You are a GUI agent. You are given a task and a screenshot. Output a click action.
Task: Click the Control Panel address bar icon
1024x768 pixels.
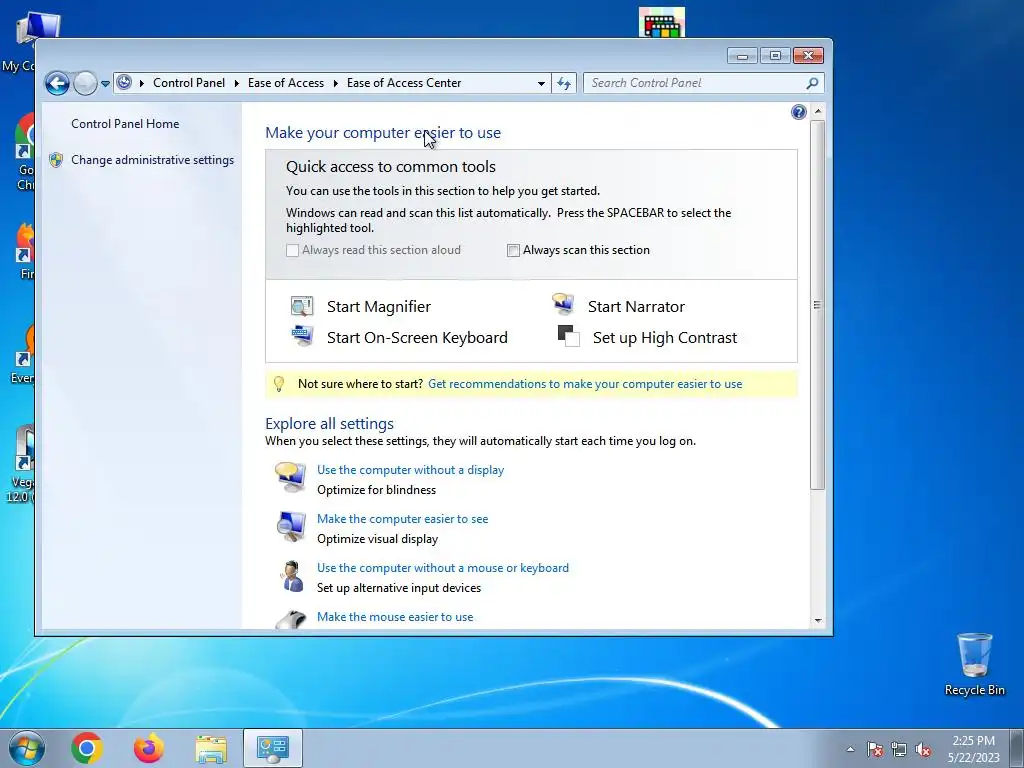124,83
